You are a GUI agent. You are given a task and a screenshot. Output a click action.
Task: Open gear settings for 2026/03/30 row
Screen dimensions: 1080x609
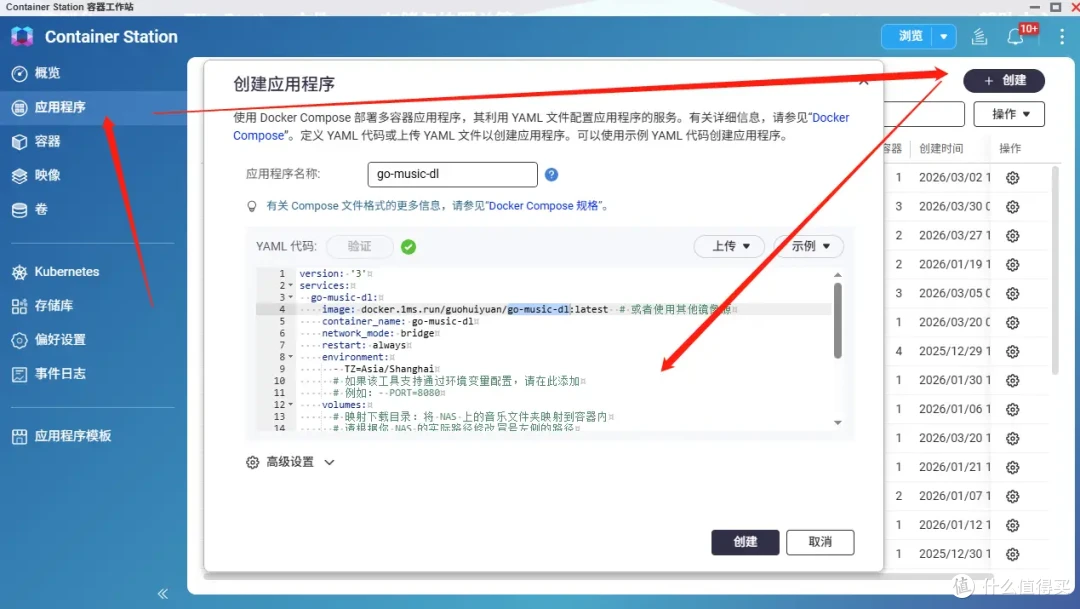pos(1012,207)
